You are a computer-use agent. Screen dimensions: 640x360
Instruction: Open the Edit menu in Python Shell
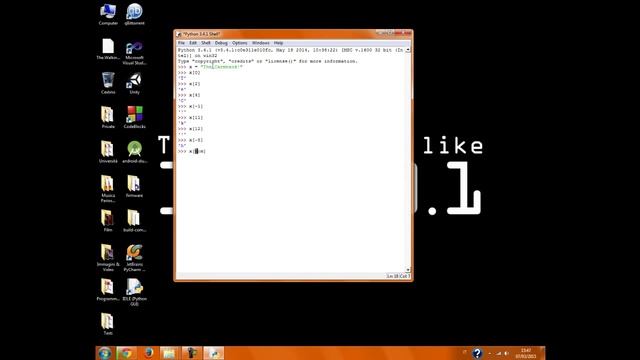coord(193,43)
